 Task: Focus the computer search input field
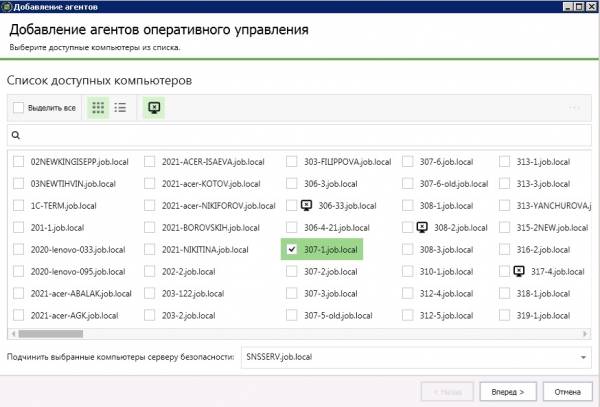[300, 134]
